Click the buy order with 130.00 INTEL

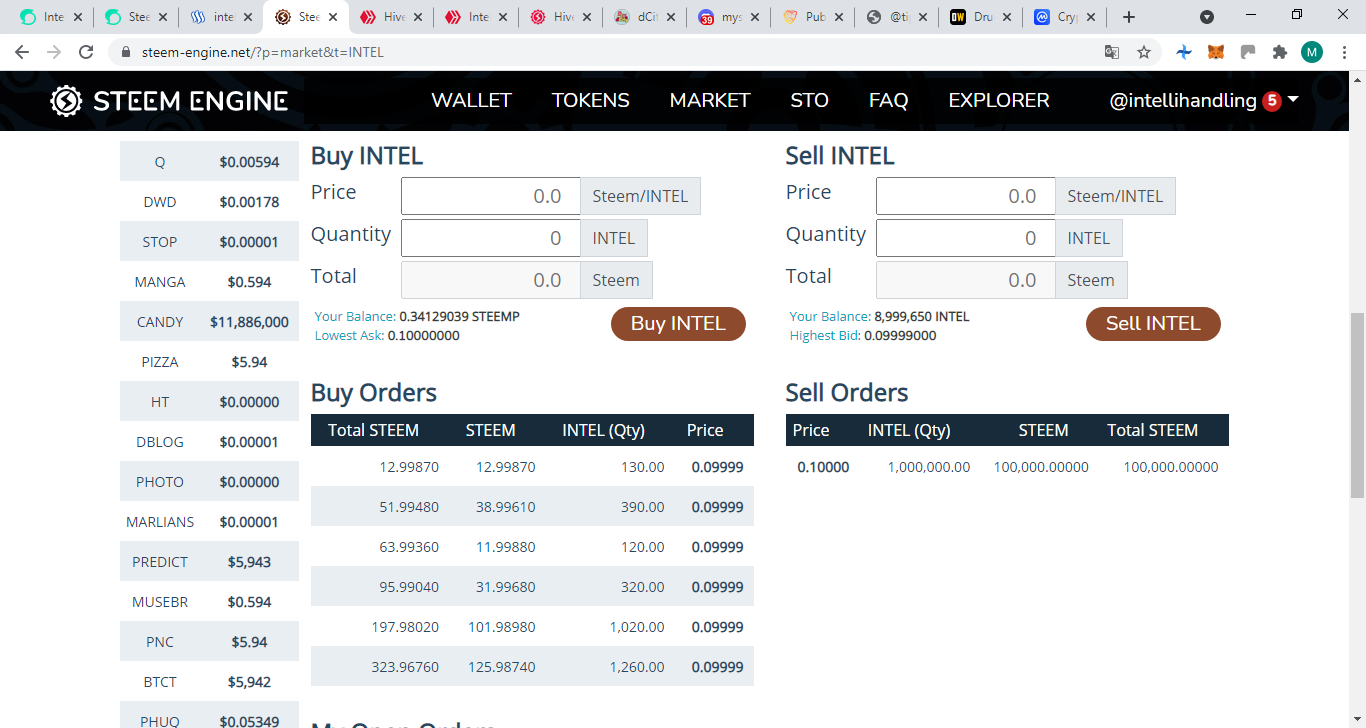tap(532, 467)
